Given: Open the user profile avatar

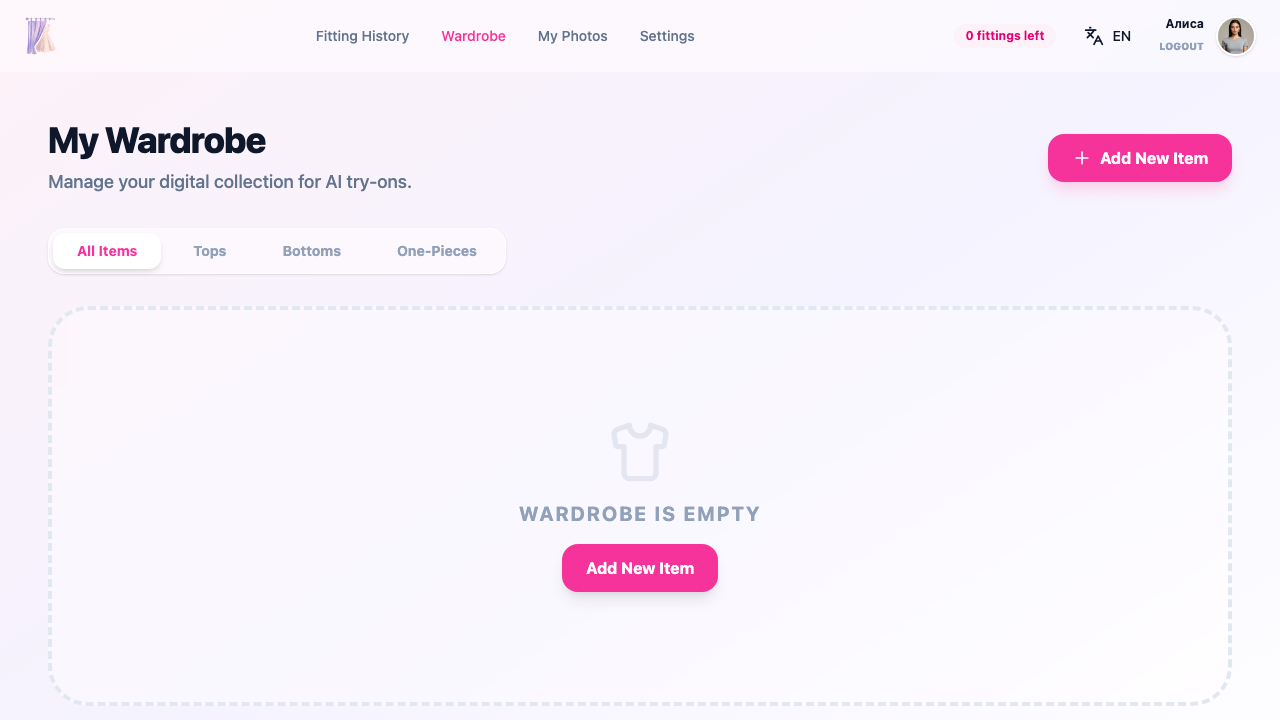Looking at the screenshot, I should [1236, 36].
